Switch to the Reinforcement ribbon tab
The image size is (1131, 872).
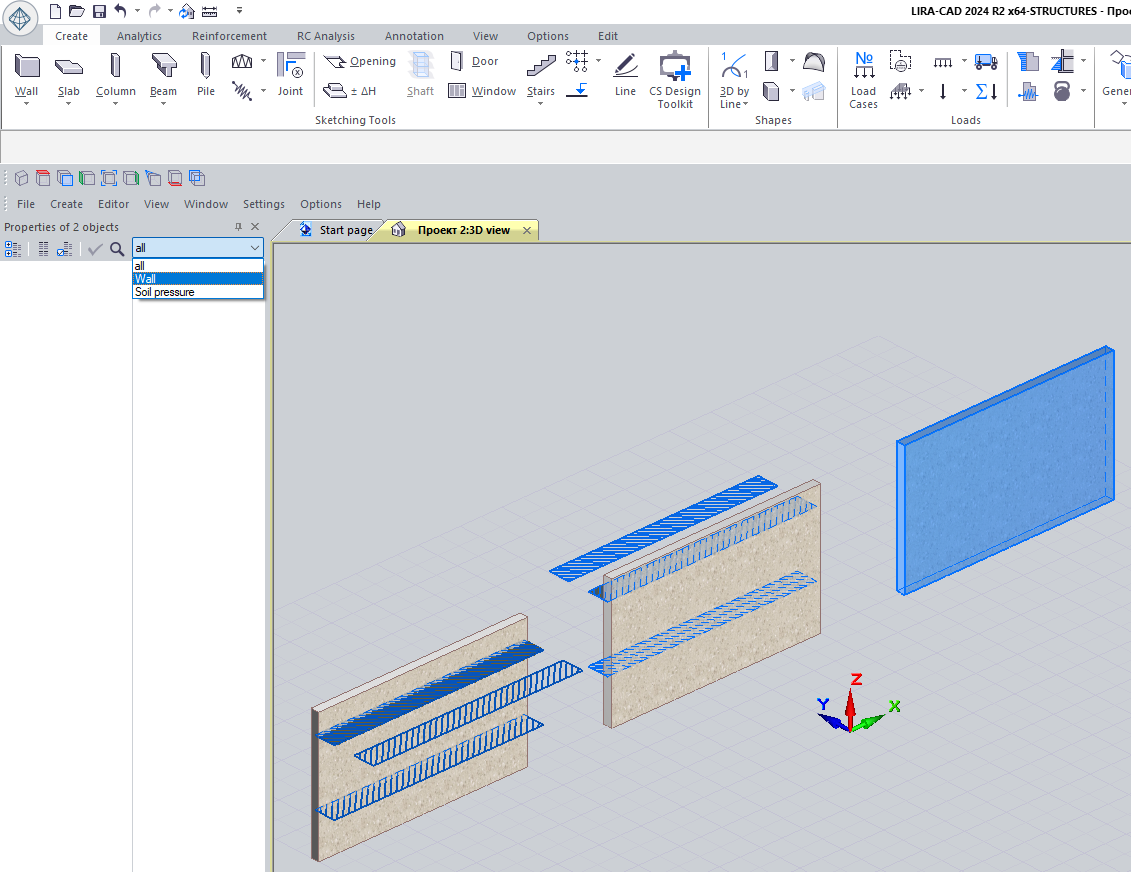point(229,36)
